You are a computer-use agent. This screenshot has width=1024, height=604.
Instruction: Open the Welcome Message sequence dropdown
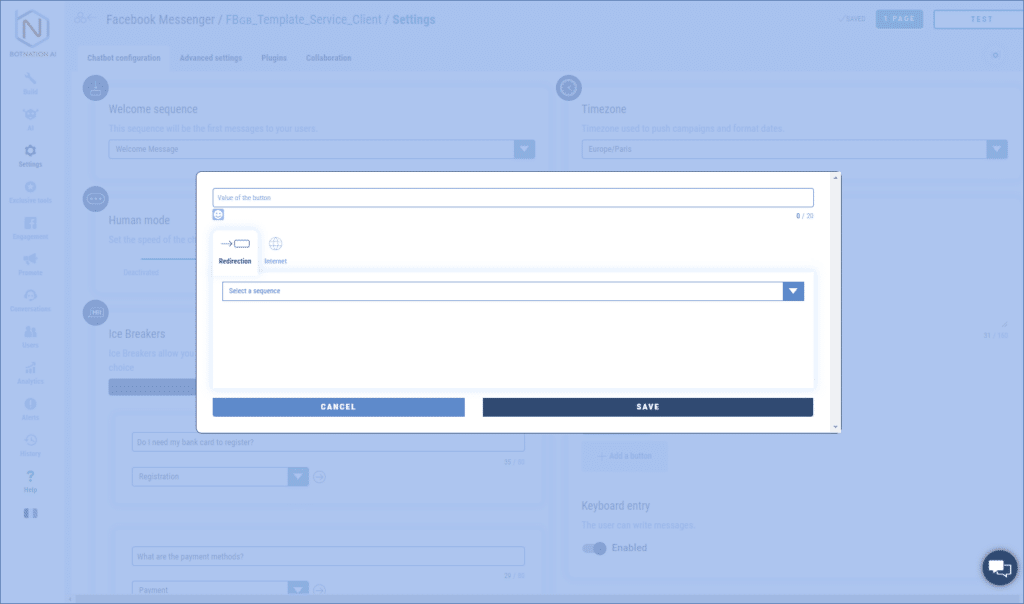point(524,149)
